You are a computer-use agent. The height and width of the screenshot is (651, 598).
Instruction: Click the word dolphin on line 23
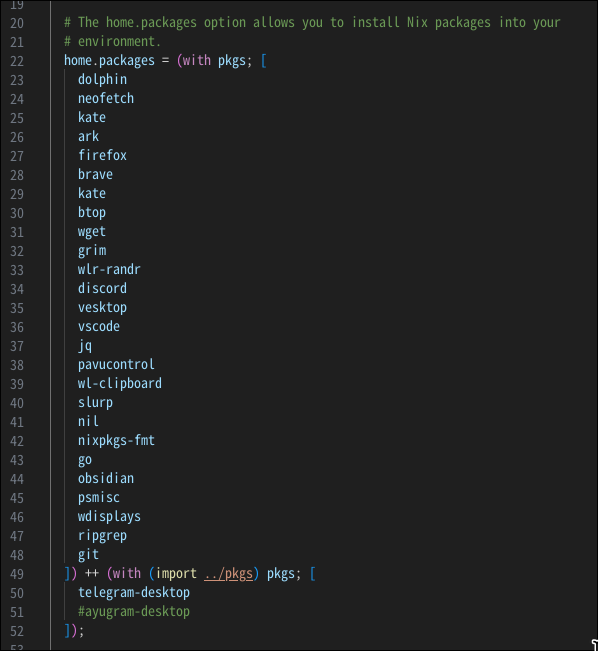(x=102, y=79)
